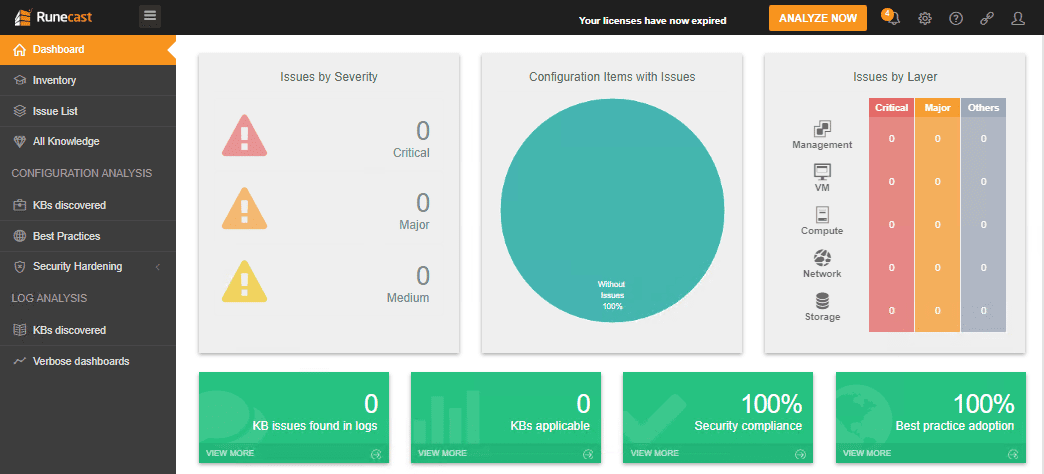
Task: Toggle the sidebar with hamburger button
Action: [150, 15]
